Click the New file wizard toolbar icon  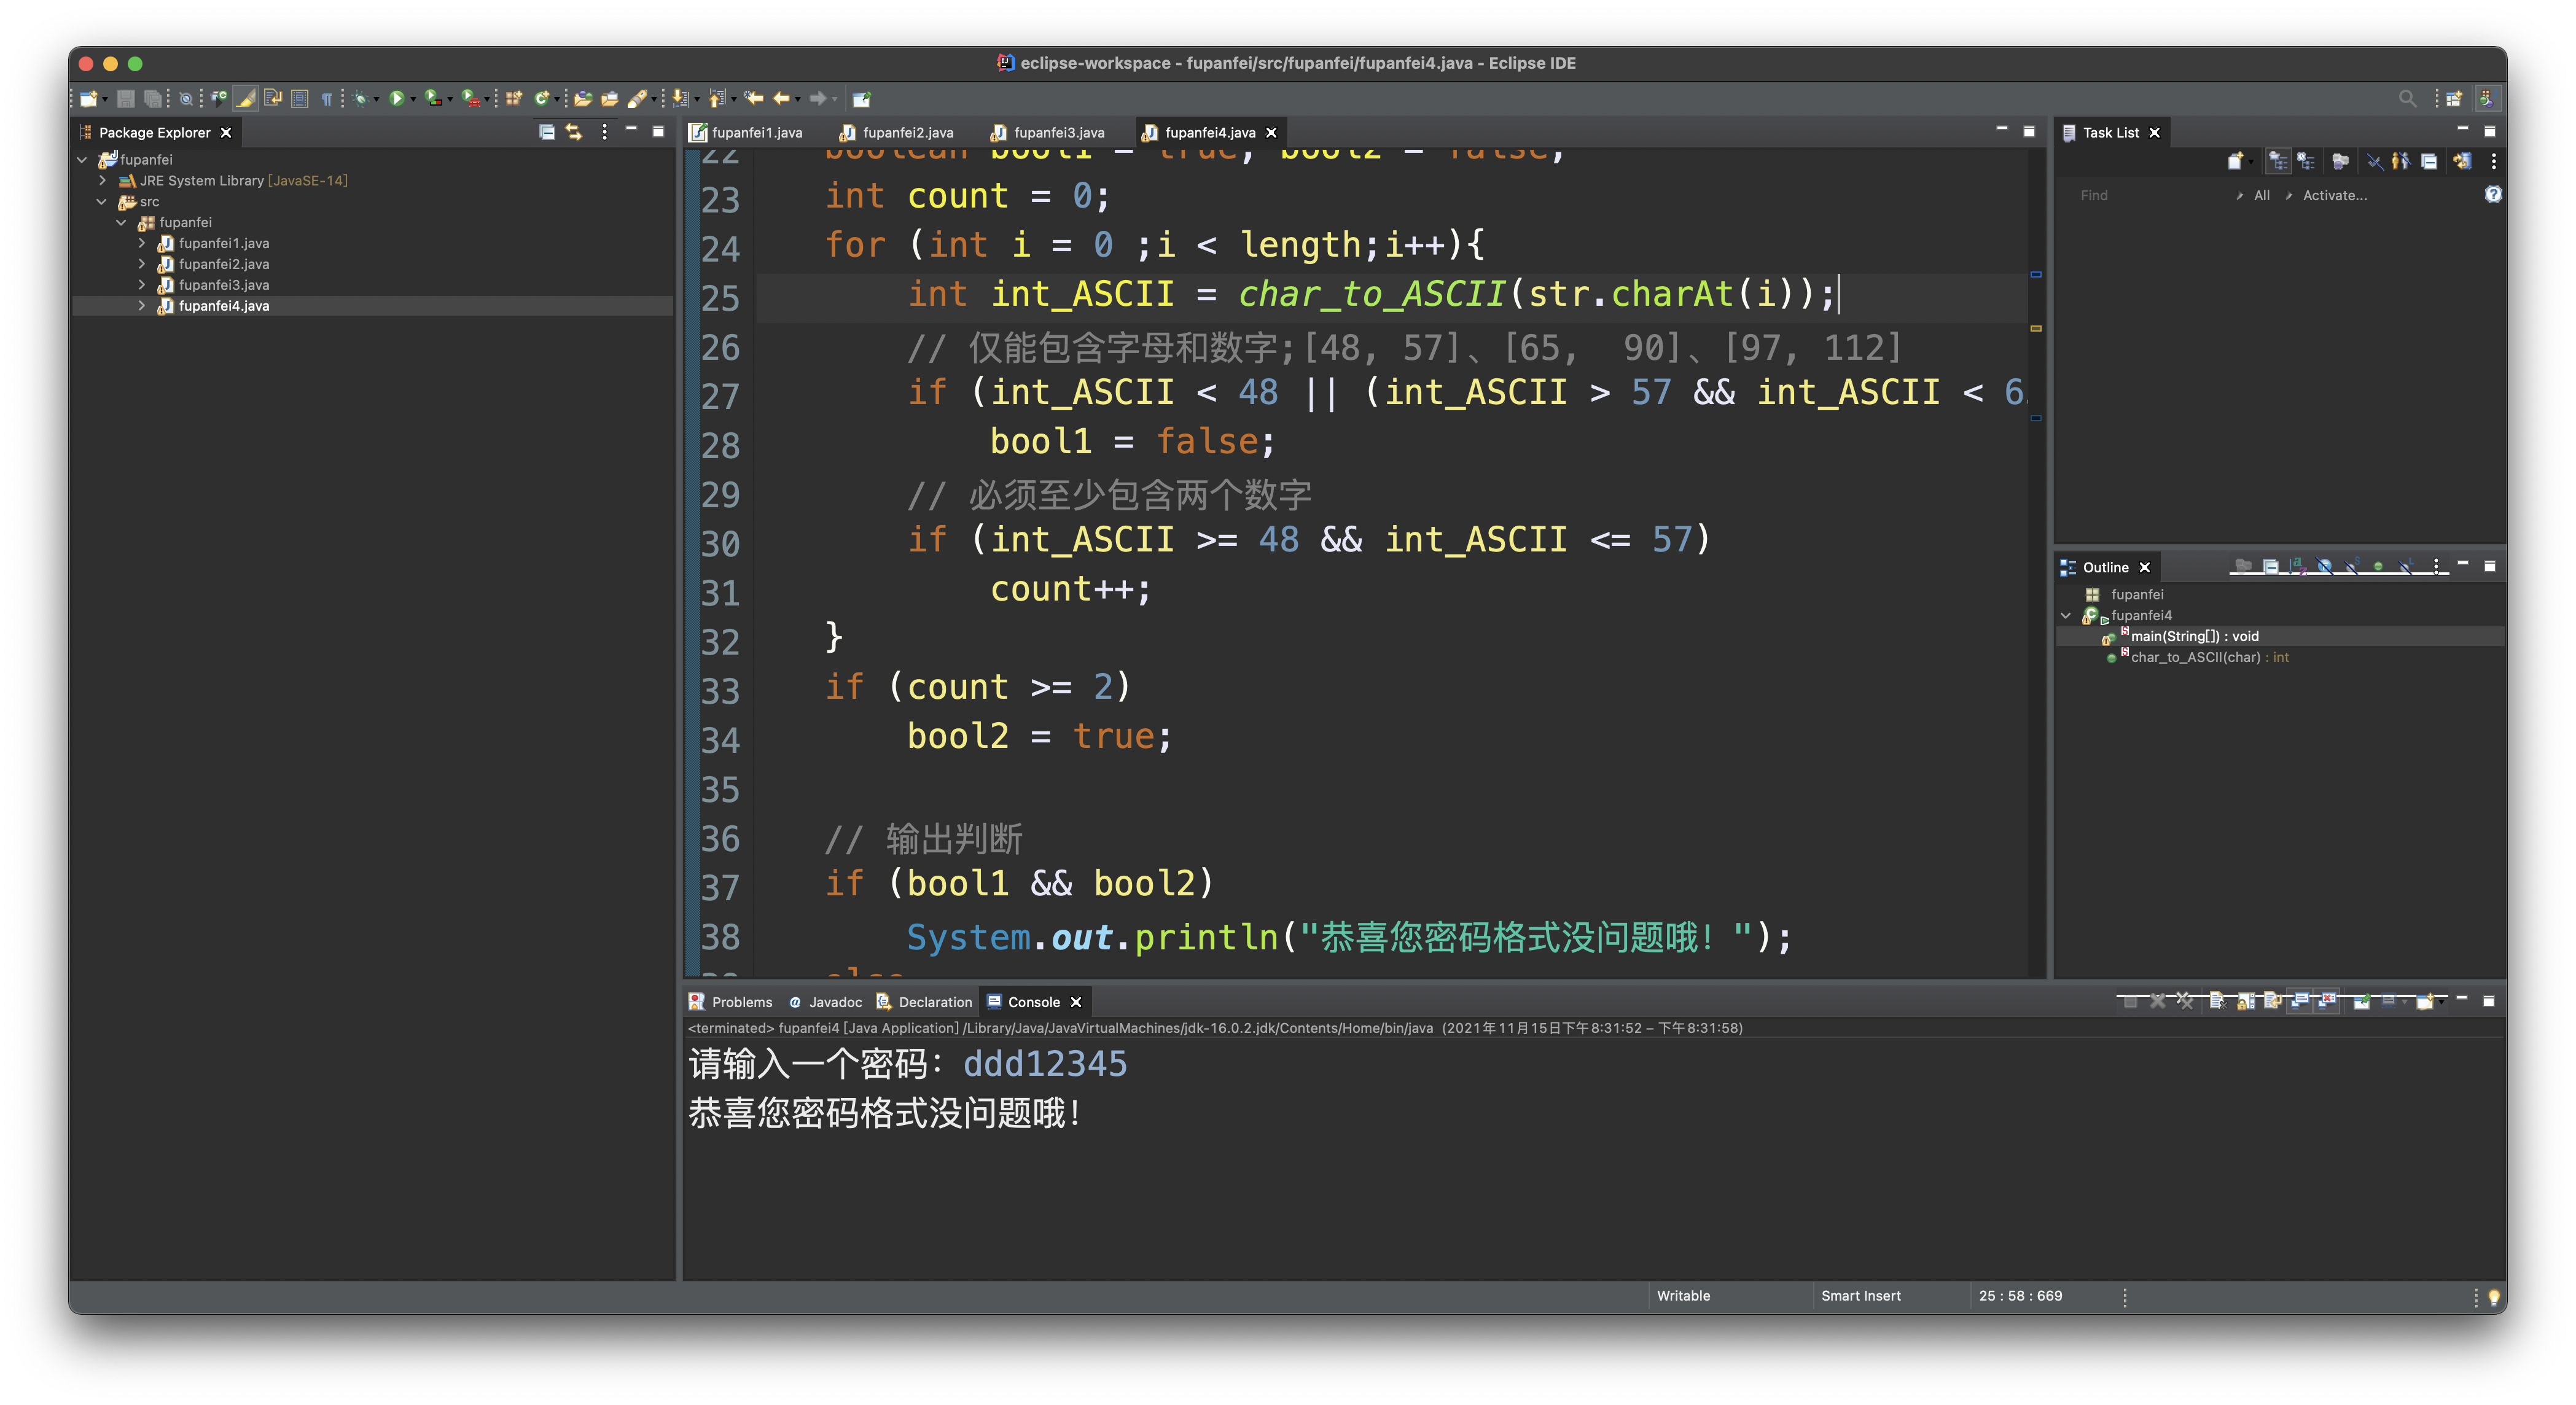click(x=89, y=98)
